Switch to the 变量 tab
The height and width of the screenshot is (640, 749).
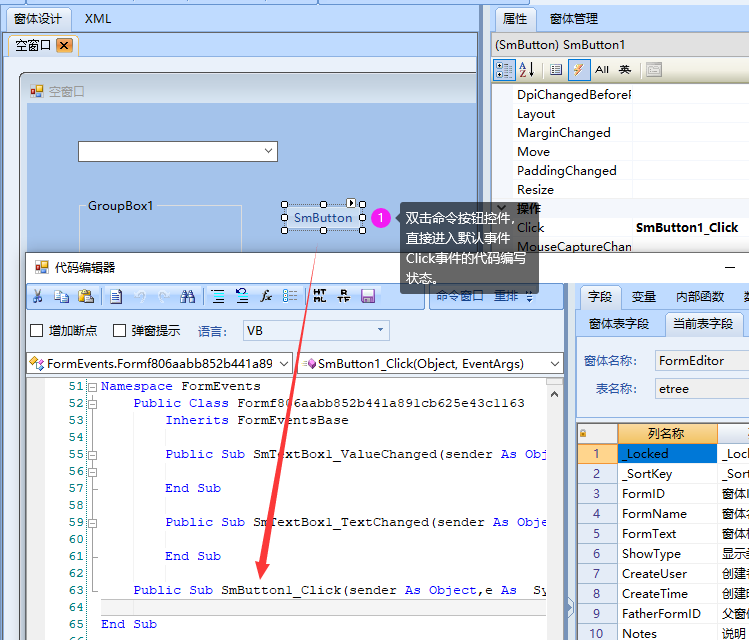point(644,297)
